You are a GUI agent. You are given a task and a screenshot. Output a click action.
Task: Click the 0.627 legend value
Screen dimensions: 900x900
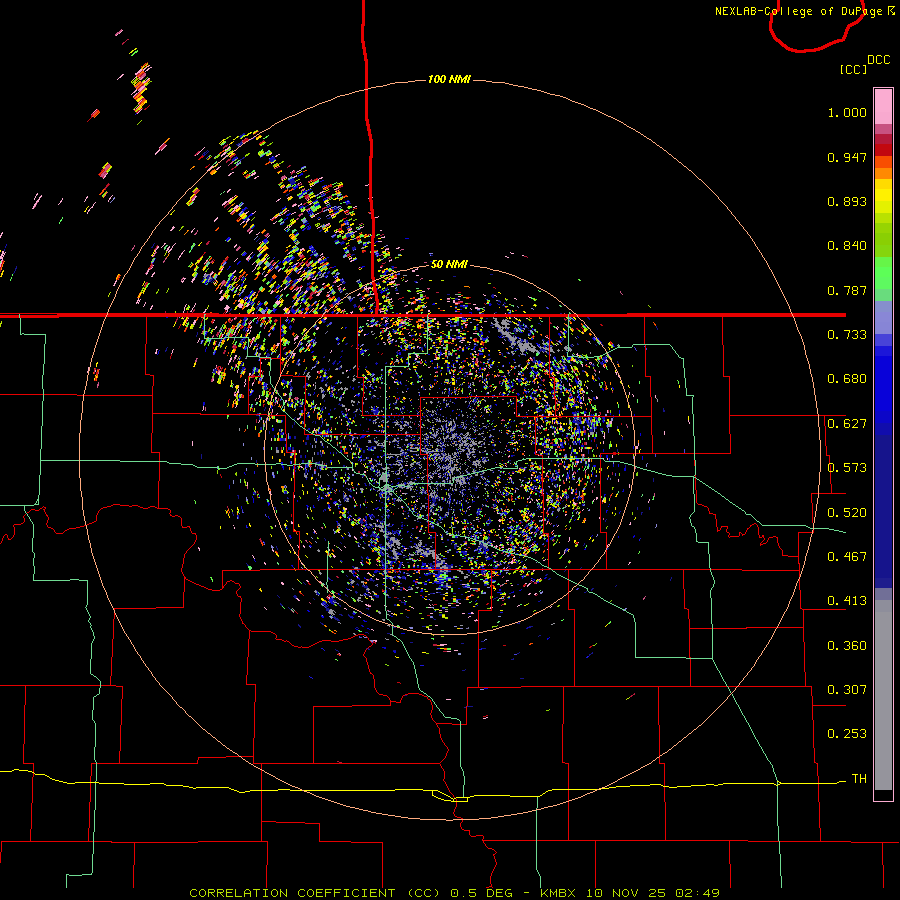tap(847, 424)
